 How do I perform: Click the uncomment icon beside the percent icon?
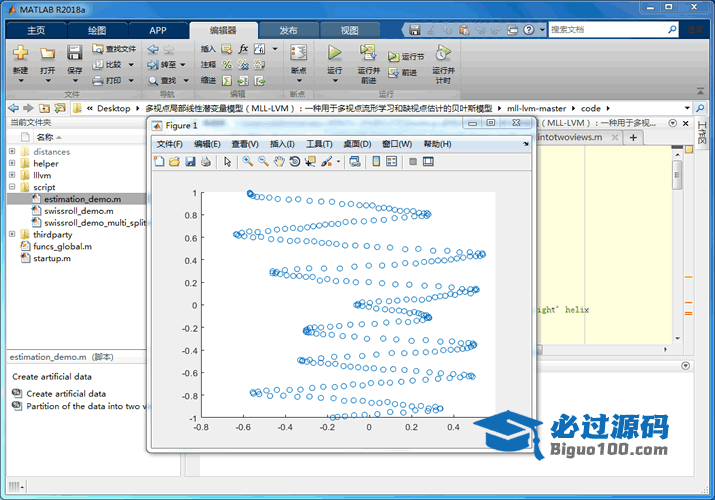(x=243, y=65)
